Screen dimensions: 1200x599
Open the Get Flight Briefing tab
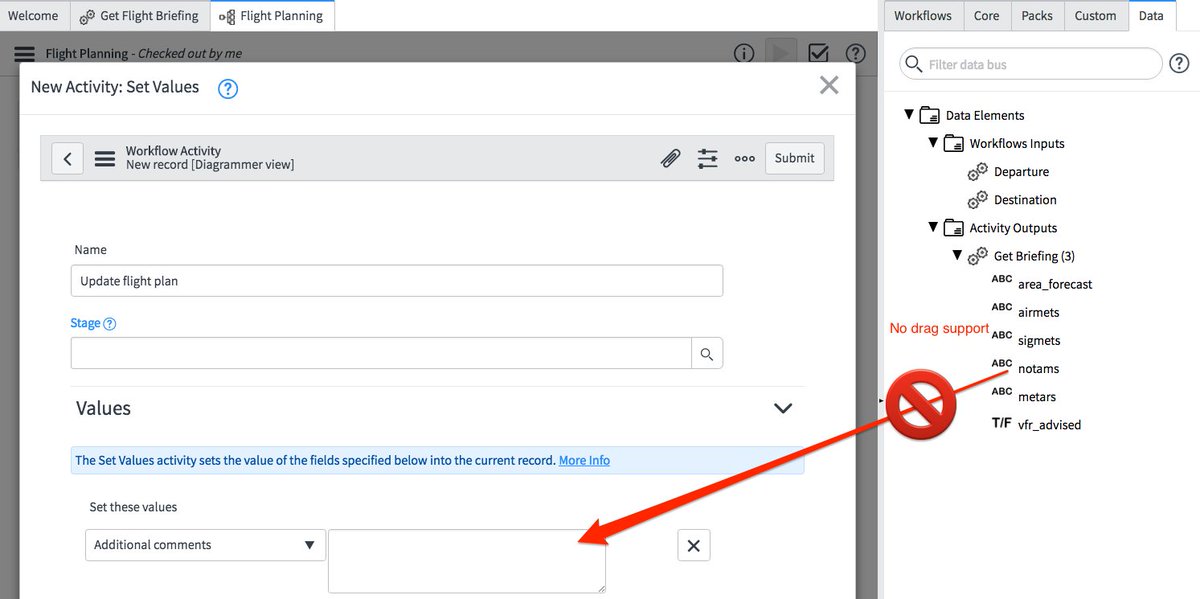click(139, 15)
